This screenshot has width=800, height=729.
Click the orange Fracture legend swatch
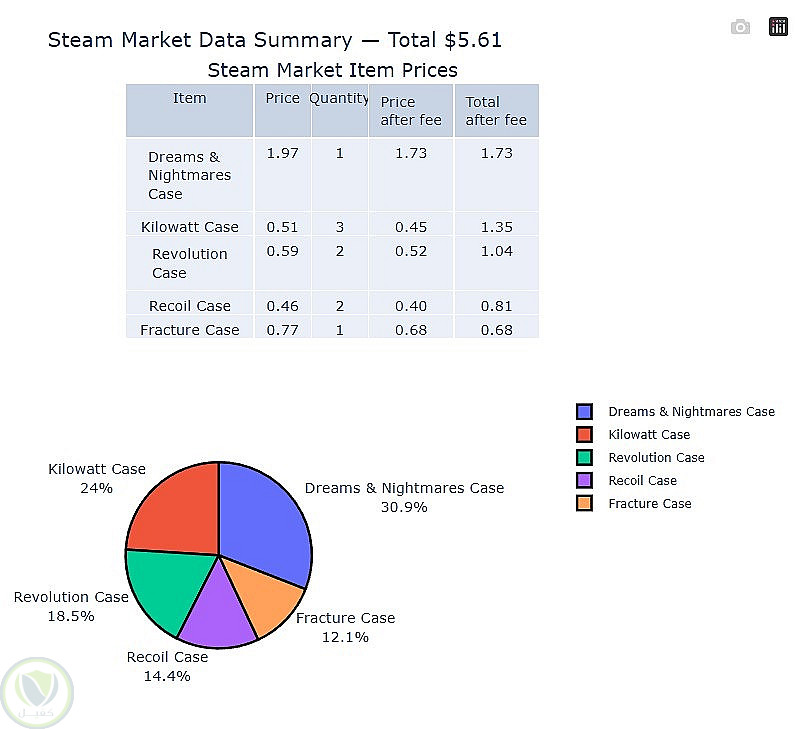584,504
